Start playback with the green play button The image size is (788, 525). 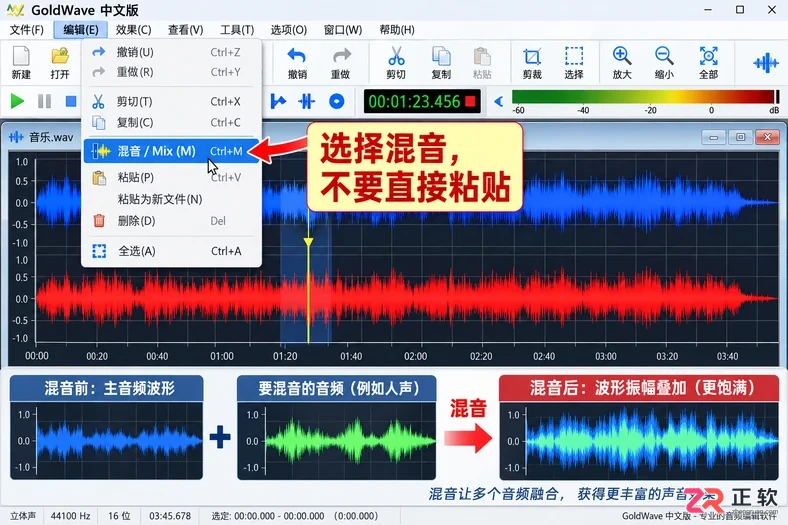[x=17, y=101]
